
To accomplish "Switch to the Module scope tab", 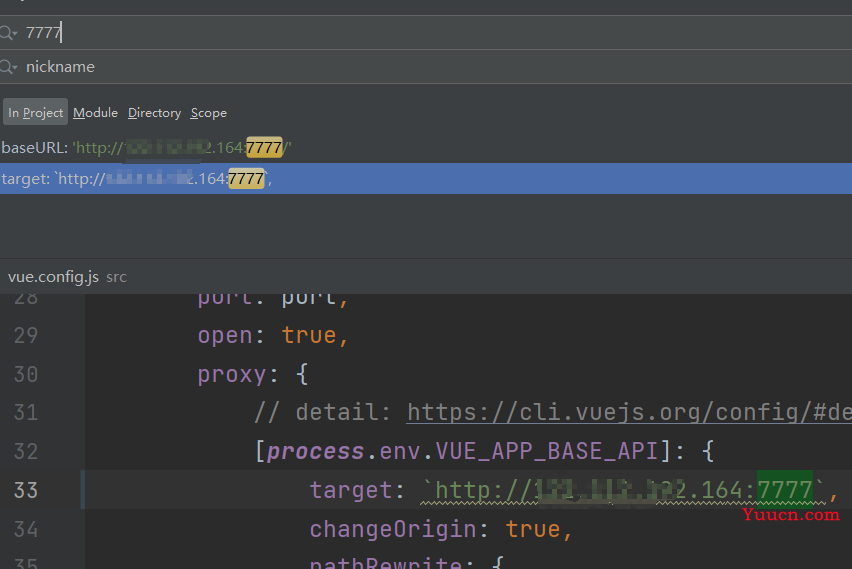I will pyautogui.click(x=96, y=112).
